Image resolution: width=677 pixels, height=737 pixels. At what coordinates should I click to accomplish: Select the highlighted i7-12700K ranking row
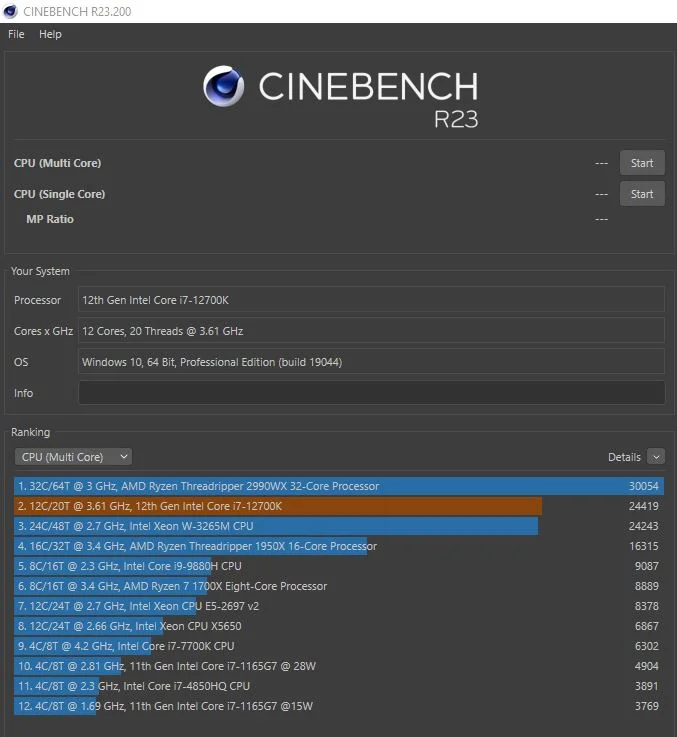[338, 506]
